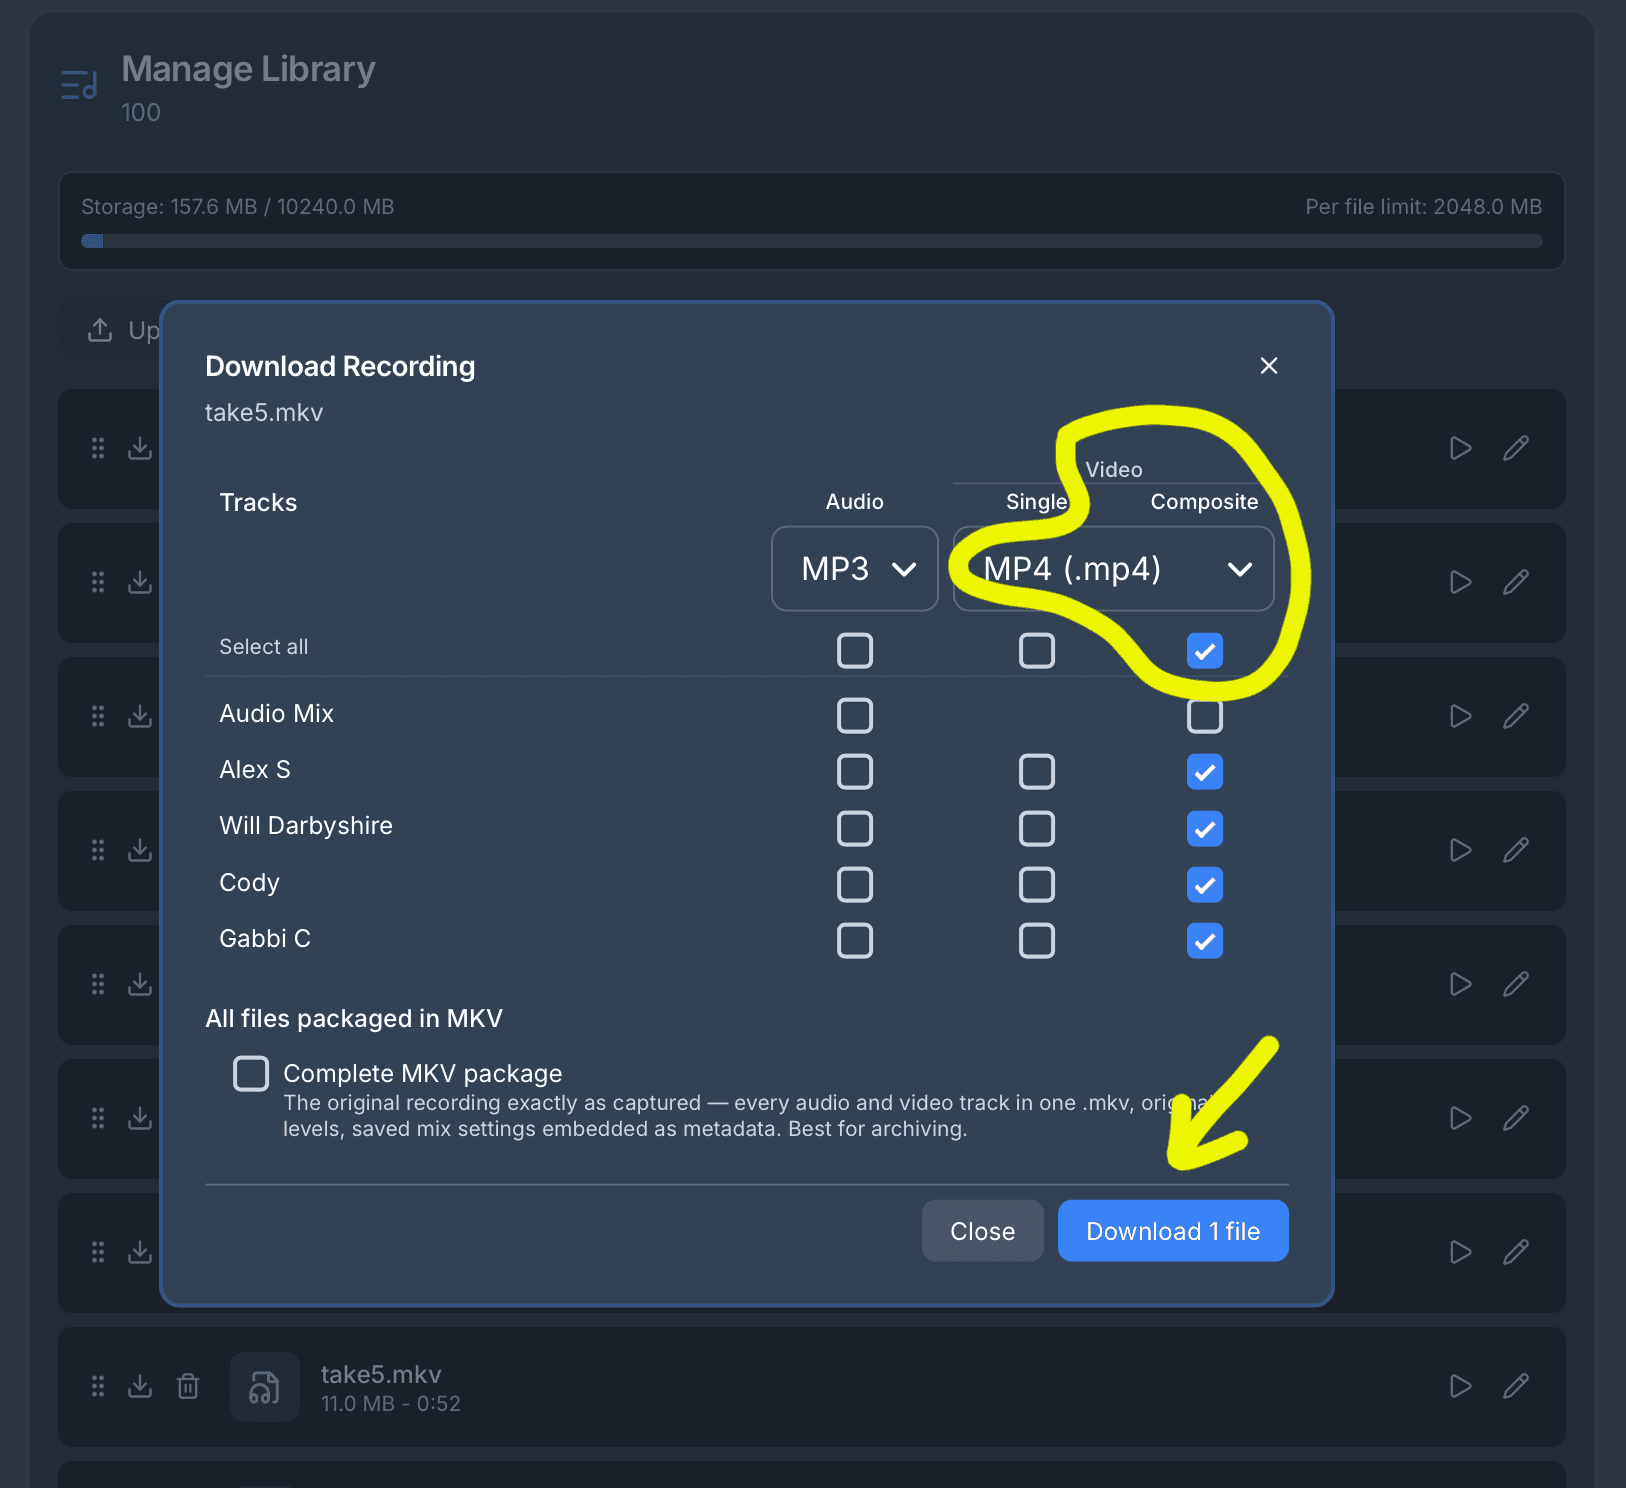
Task: Click the take5.mkv file thumbnail icon
Action: [265, 1387]
